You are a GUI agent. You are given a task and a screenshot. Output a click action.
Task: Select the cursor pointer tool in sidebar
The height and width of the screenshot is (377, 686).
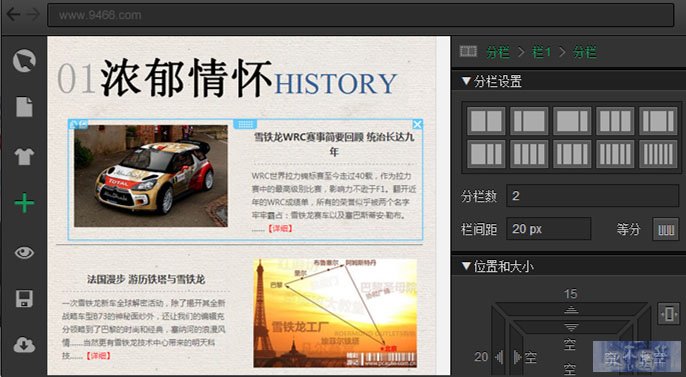(x=24, y=61)
